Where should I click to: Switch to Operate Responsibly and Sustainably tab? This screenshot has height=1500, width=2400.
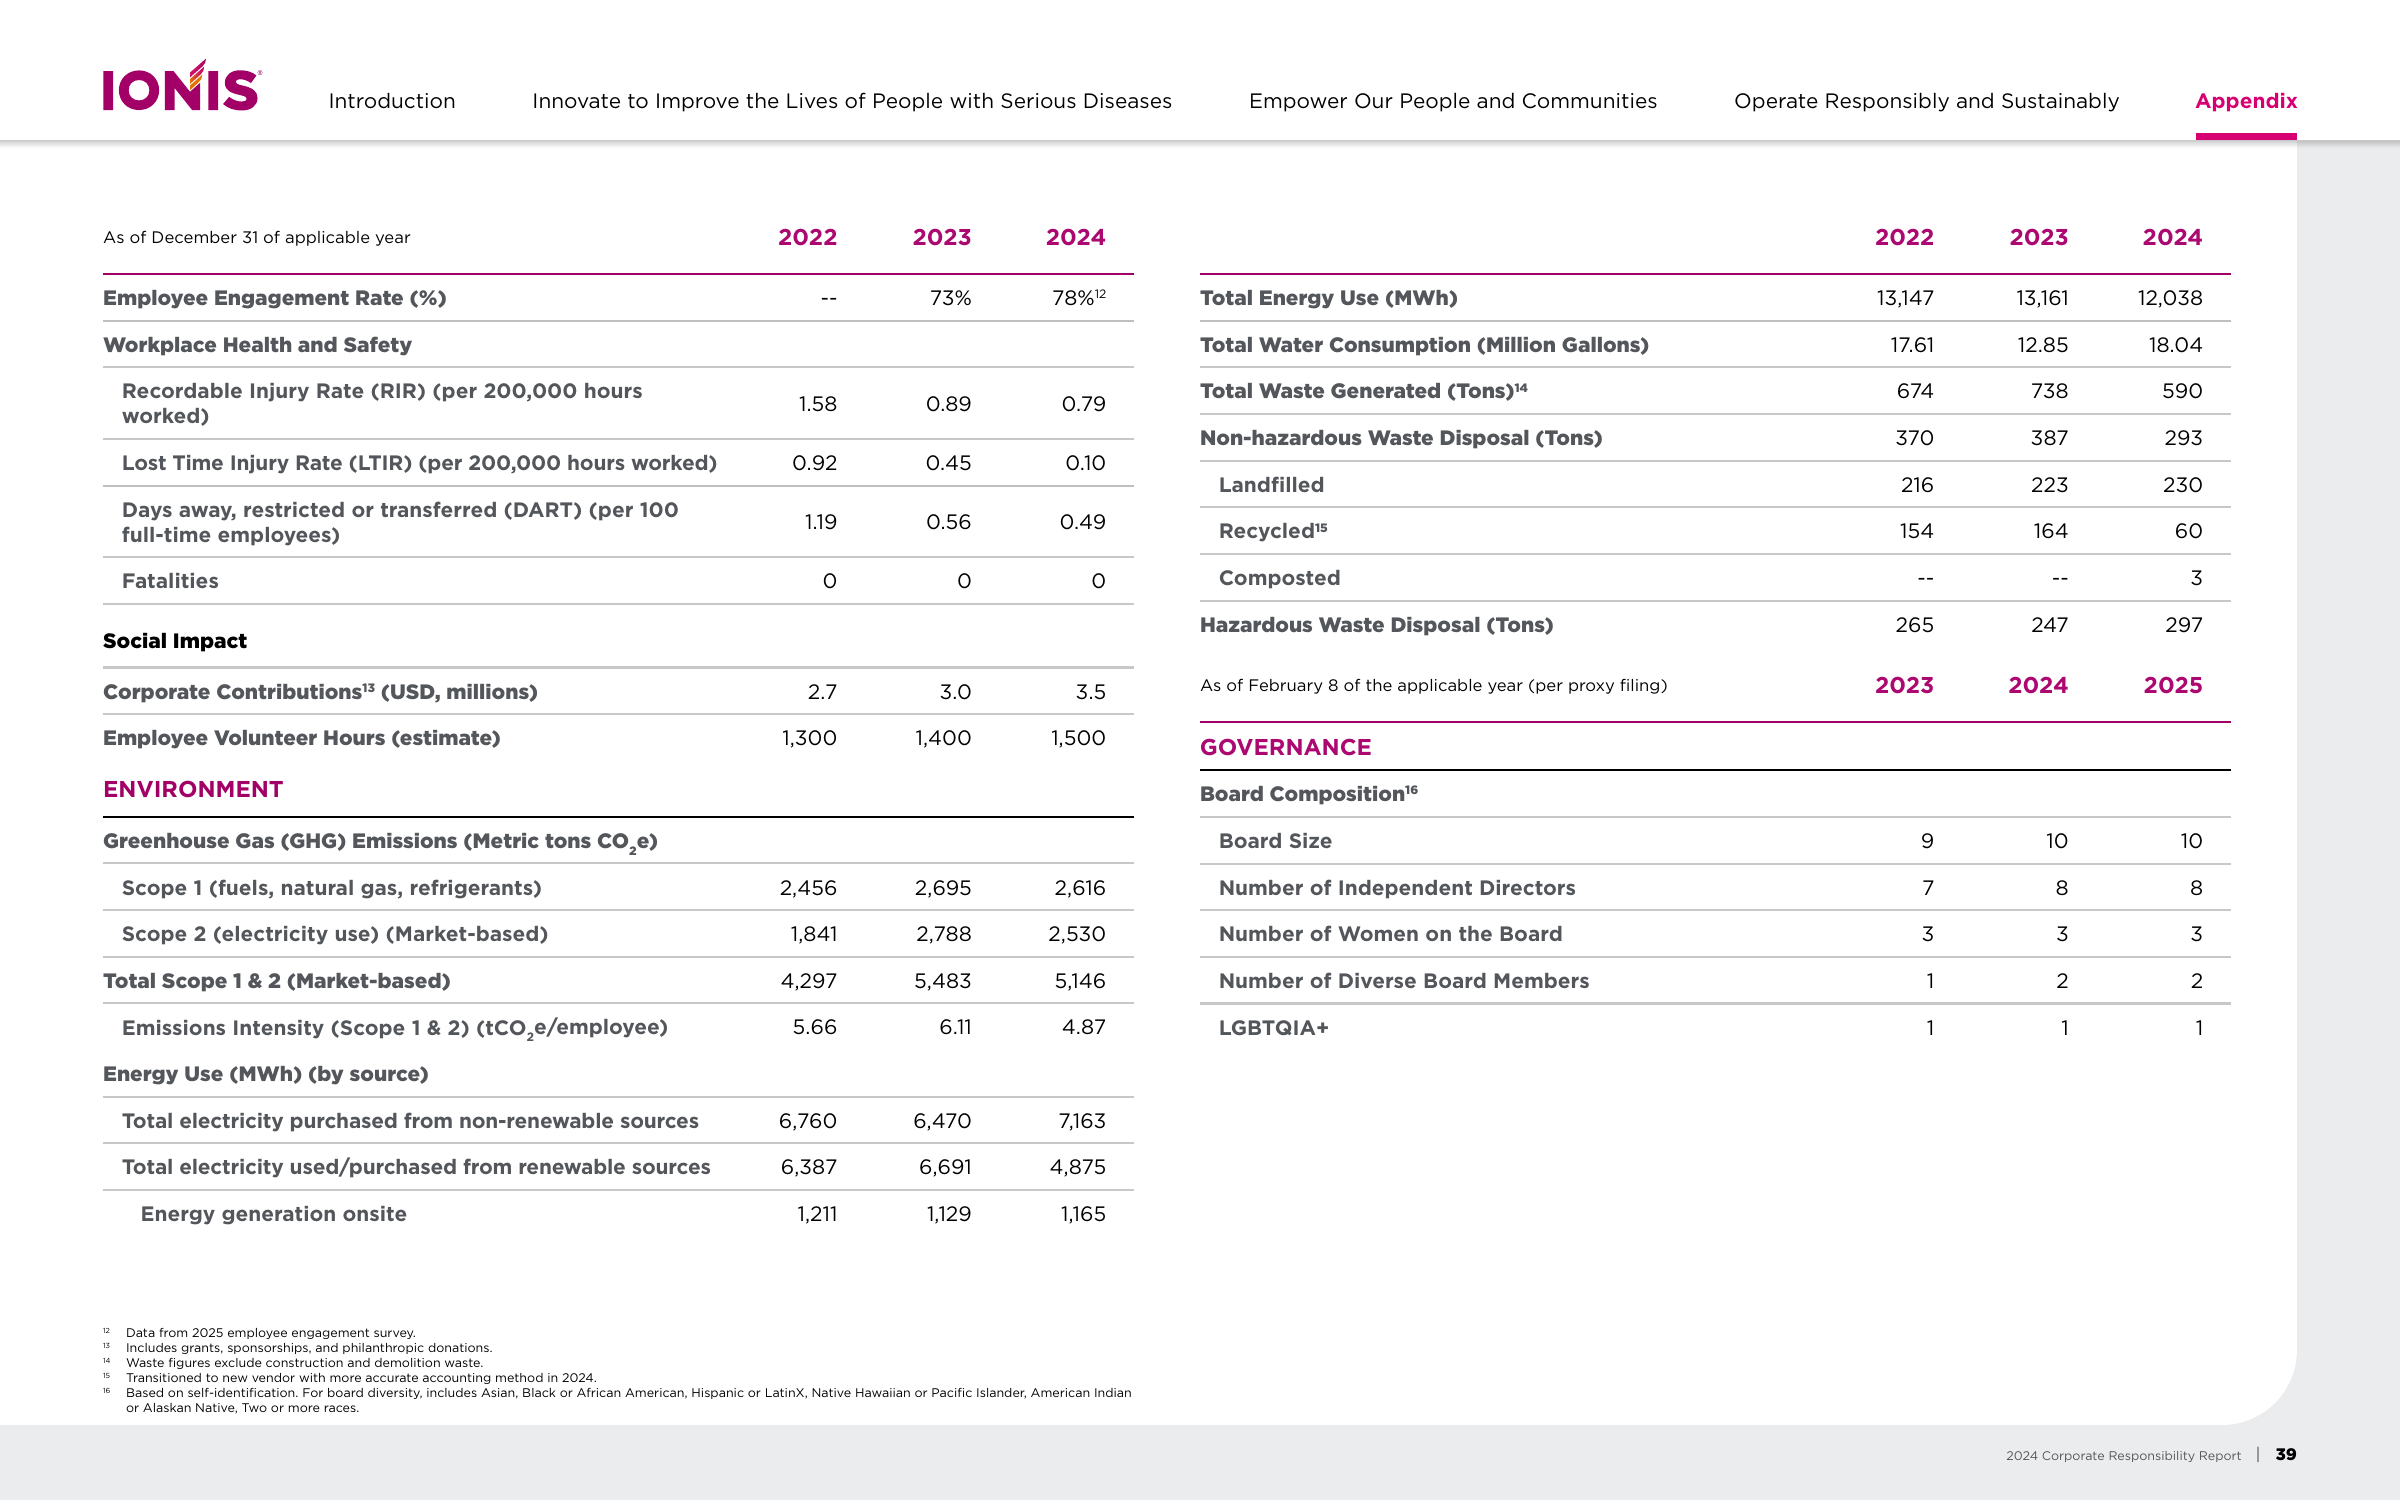coord(1926,101)
